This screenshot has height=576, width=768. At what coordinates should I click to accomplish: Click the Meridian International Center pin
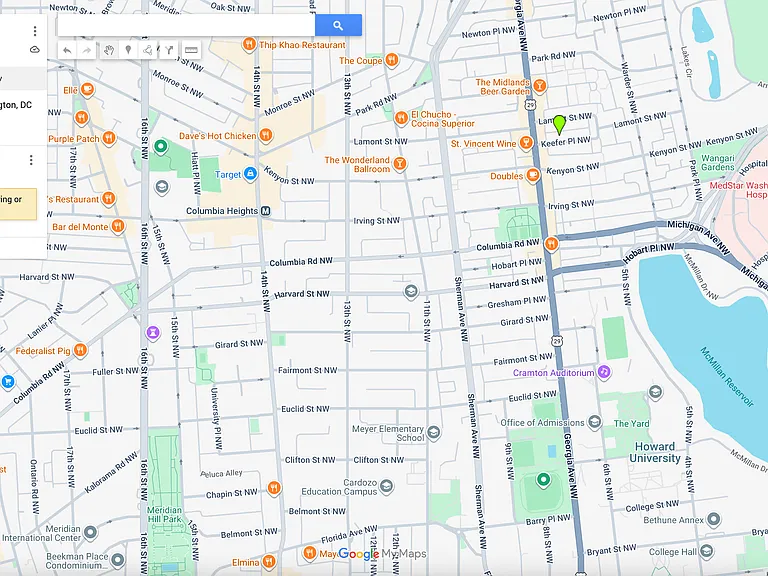click(91, 532)
